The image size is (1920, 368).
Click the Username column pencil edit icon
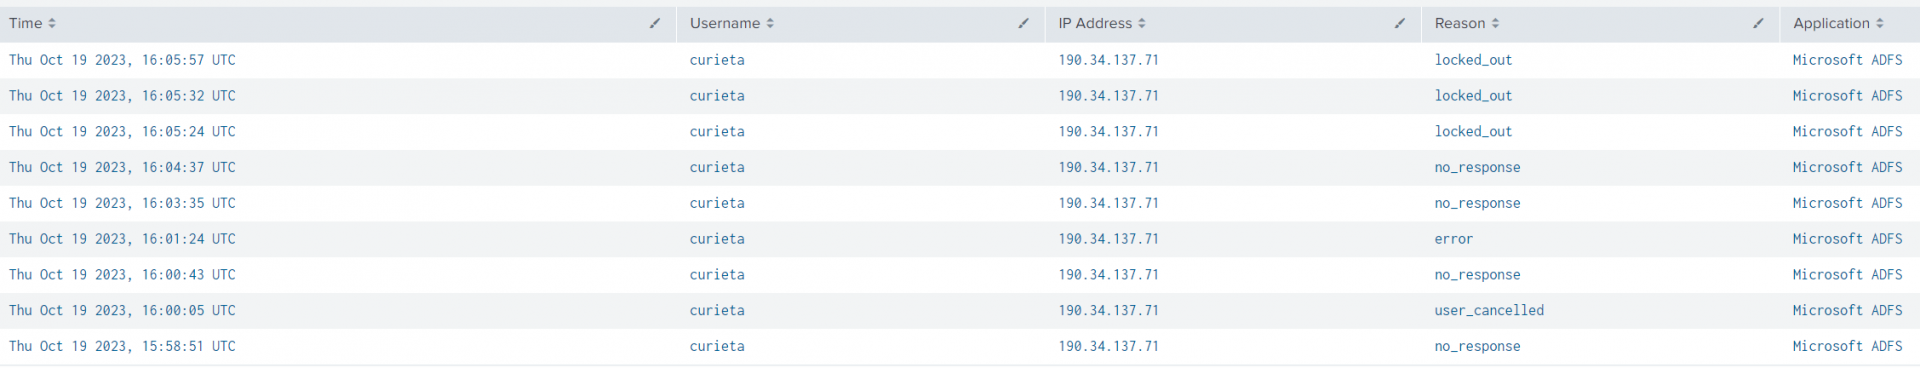(x=1023, y=23)
